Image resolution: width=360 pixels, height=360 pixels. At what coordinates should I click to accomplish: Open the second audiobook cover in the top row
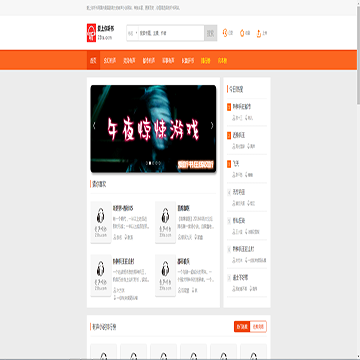tap(165, 222)
